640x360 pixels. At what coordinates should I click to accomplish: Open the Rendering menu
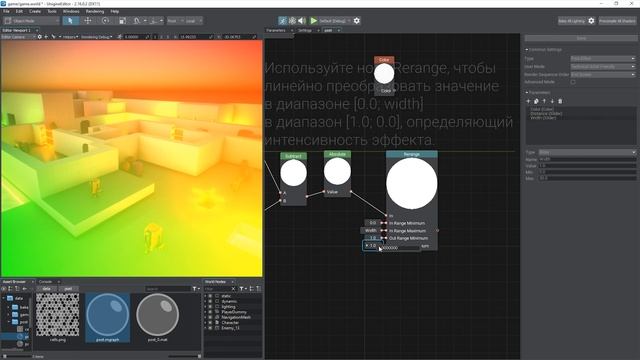pyautogui.click(x=95, y=11)
